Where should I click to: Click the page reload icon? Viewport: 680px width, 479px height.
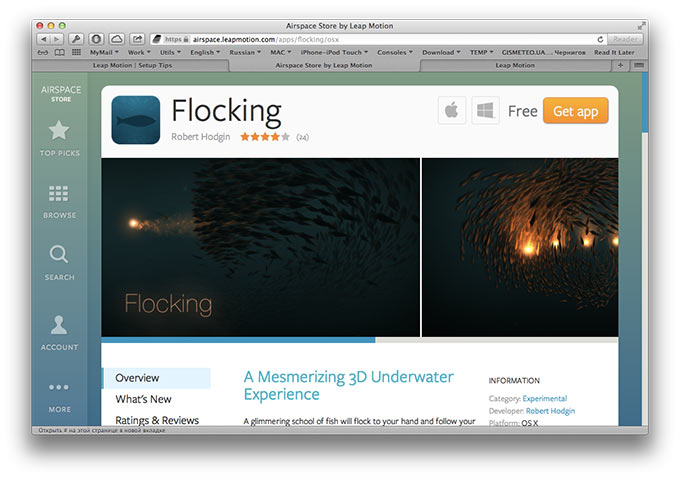click(x=600, y=39)
